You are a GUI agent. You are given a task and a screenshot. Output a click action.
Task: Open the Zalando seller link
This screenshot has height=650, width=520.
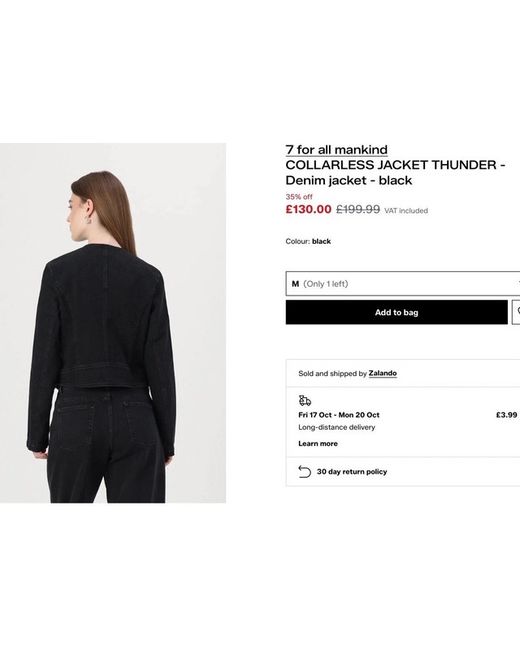(382, 373)
